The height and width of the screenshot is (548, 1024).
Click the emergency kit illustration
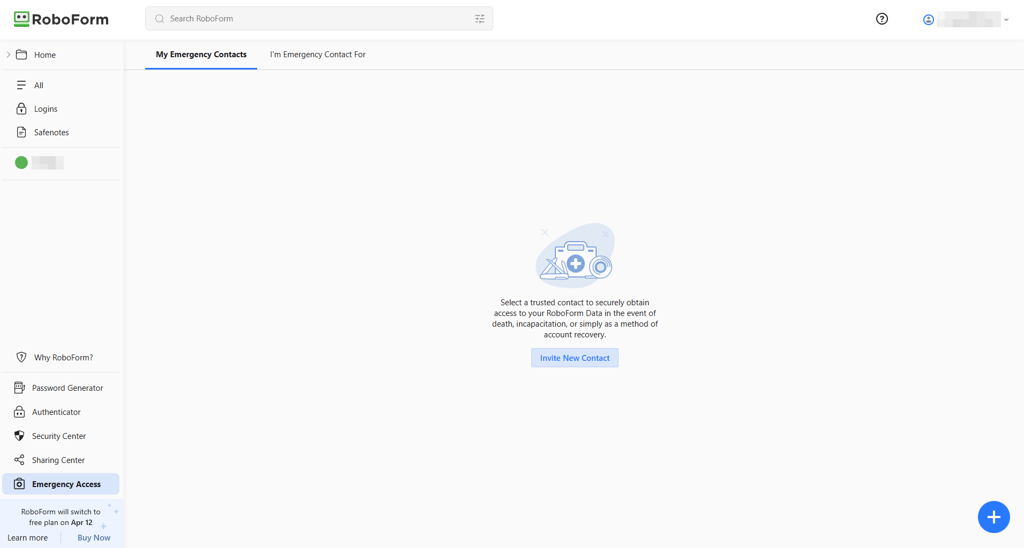575,255
